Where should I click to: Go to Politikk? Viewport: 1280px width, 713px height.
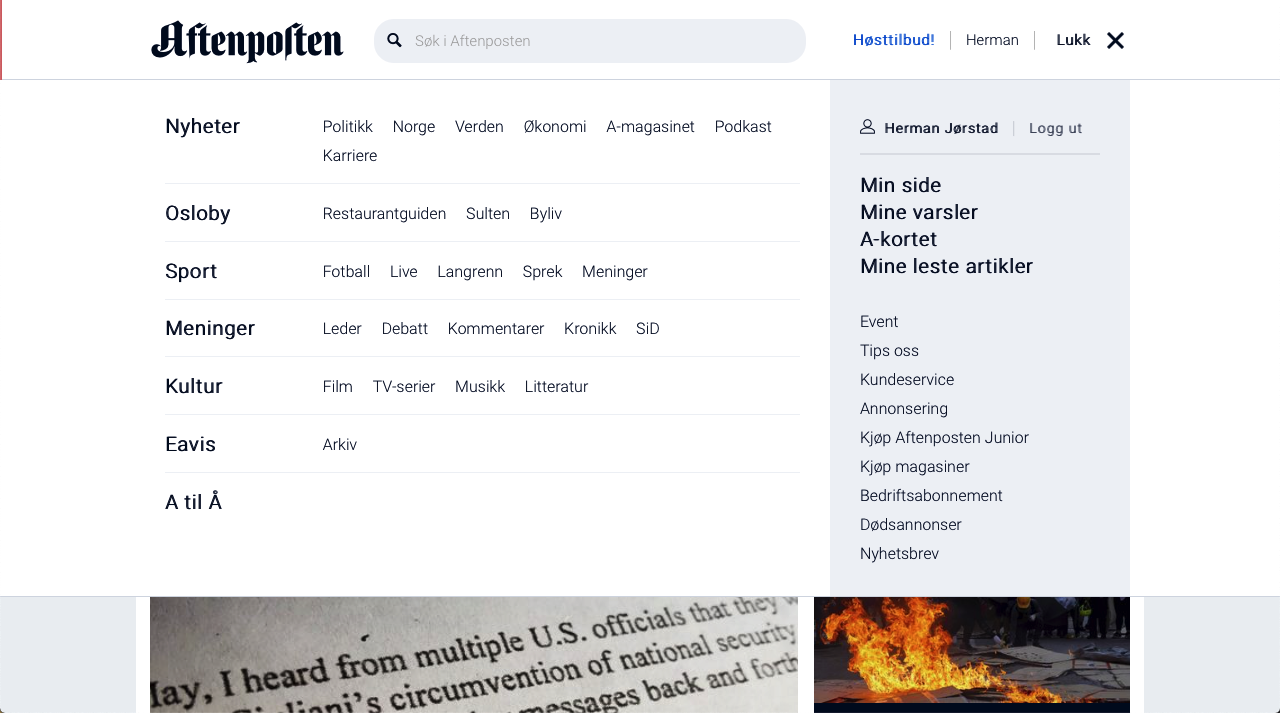pyautogui.click(x=348, y=127)
